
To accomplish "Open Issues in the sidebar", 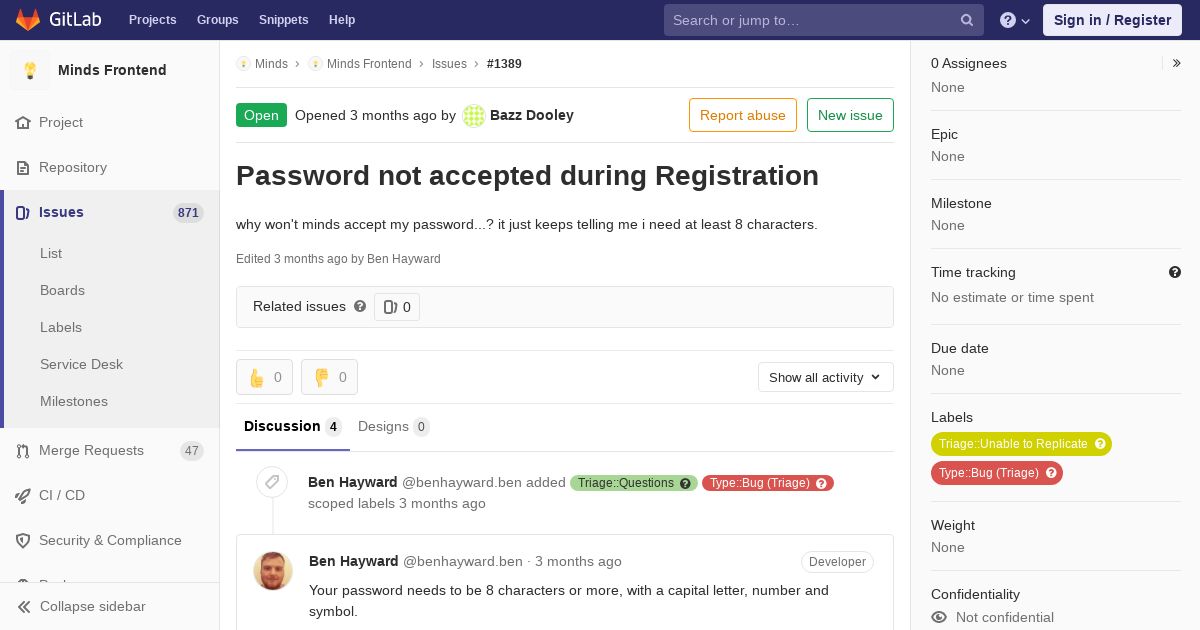I will coord(110,212).
